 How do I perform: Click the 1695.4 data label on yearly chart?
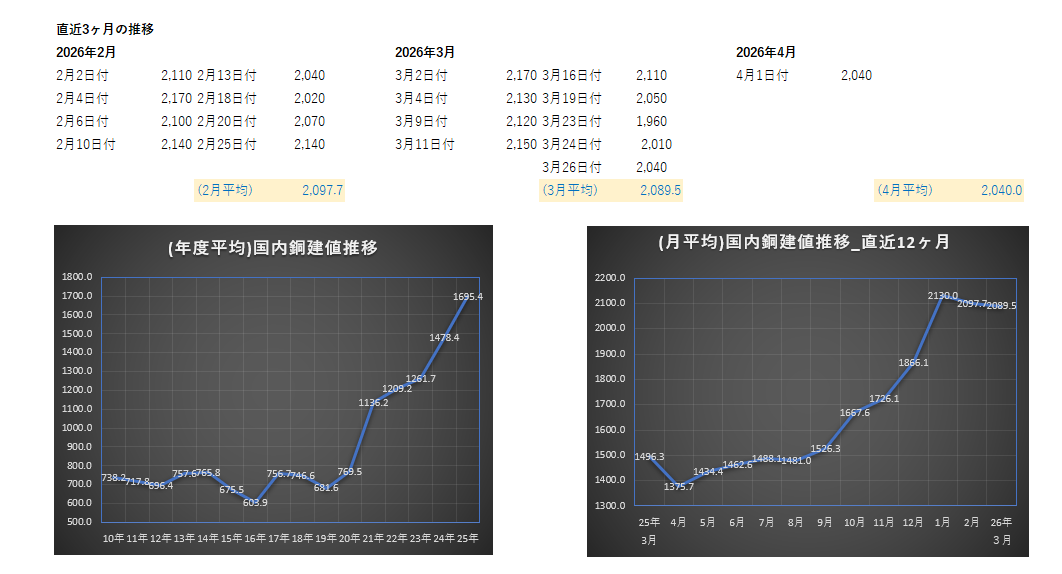(x=467, y=297)
